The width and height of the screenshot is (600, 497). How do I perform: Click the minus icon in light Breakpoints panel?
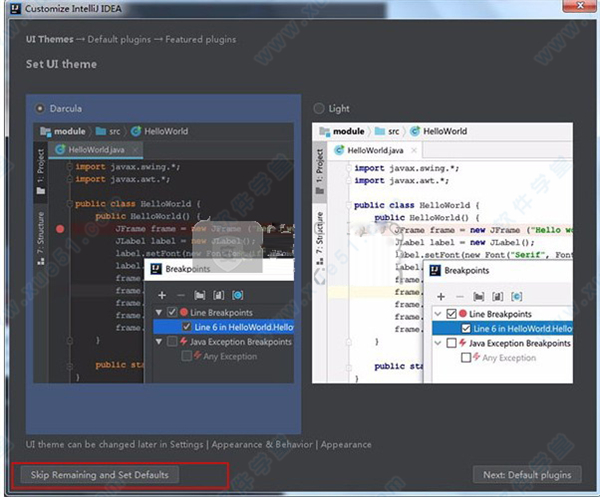click(x=458, y=296)
